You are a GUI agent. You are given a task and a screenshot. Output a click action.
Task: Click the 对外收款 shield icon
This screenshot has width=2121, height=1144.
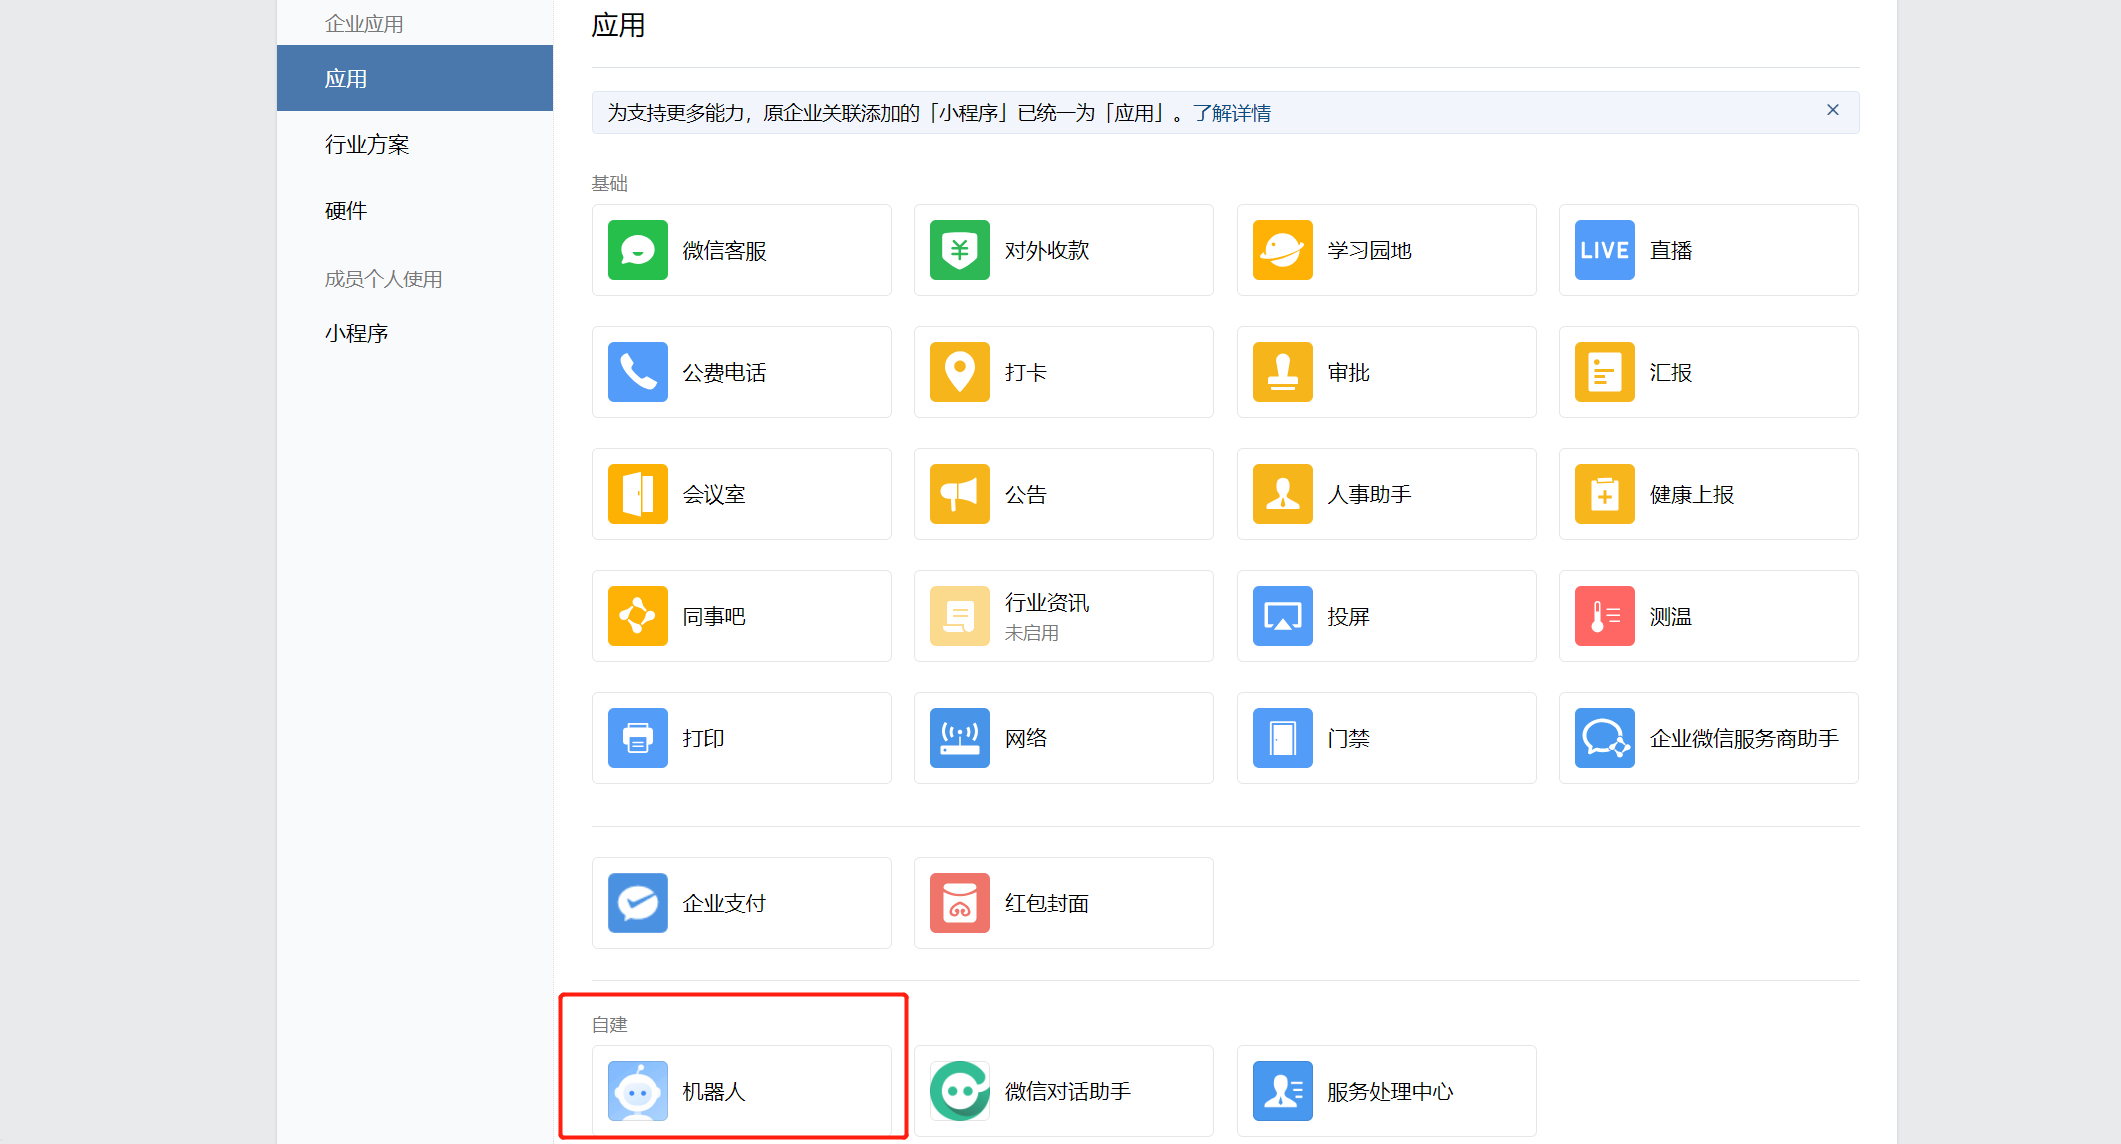960,250
